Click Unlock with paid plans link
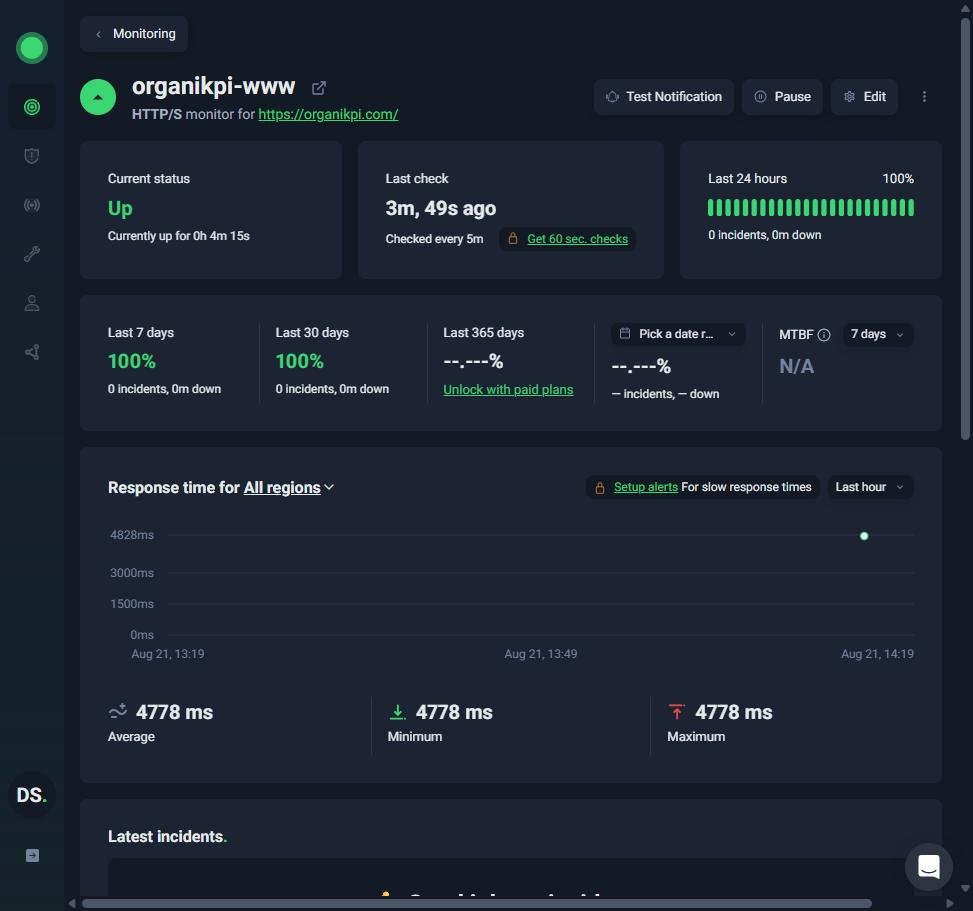 click(508, 390)
